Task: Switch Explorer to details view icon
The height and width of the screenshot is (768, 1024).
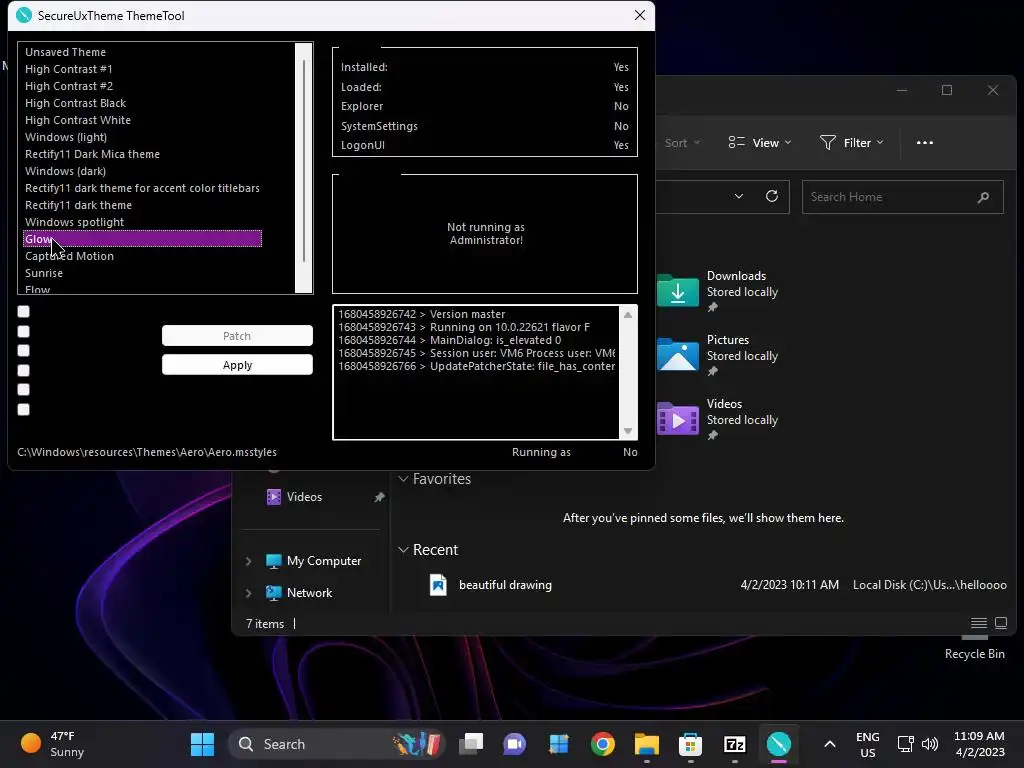Action: 978,623
